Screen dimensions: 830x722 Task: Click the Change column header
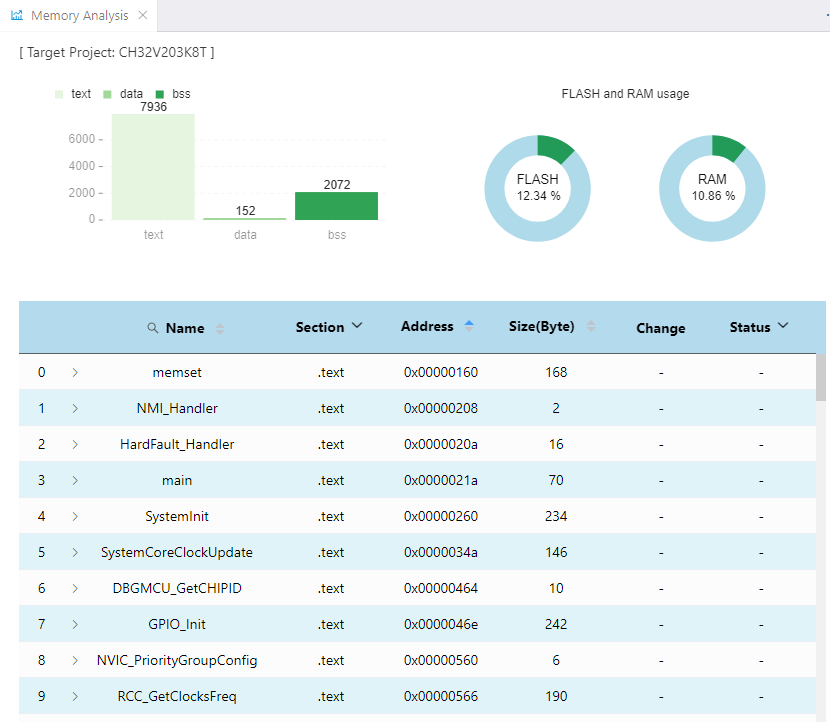(x=661, y=328)
